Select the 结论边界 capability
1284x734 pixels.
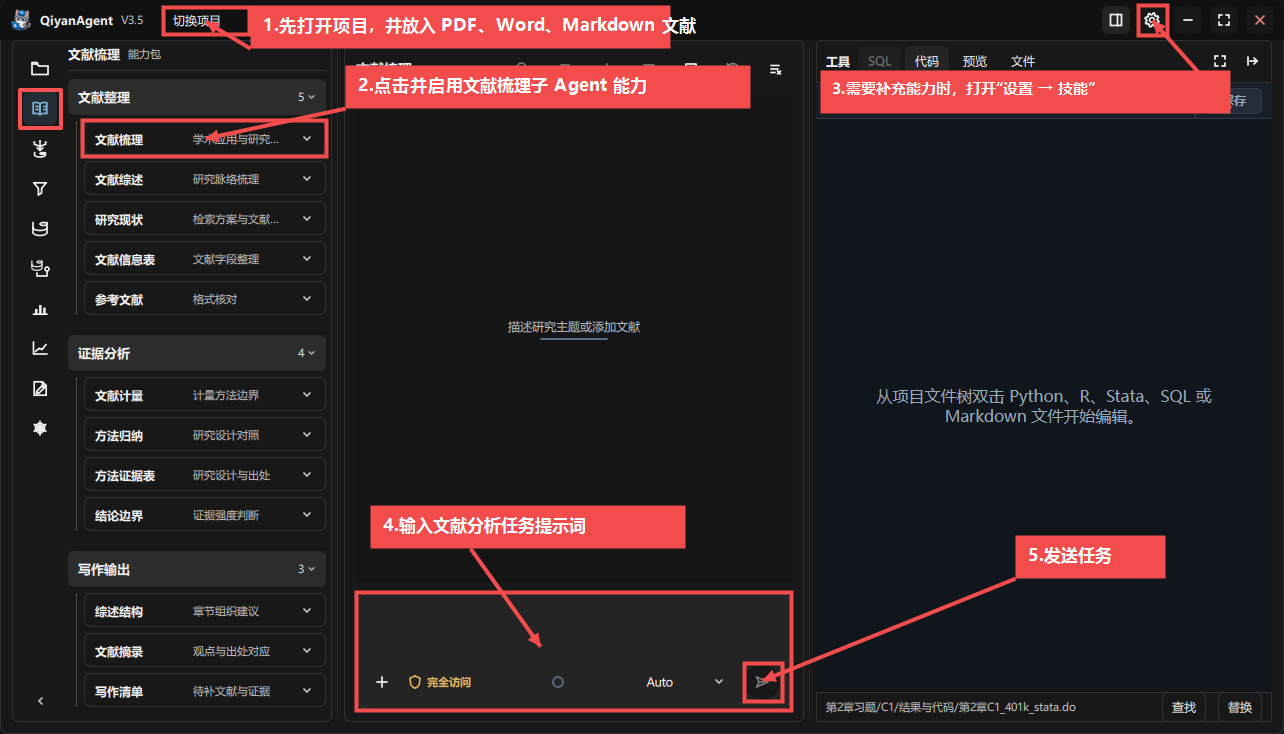coord(204,515)
